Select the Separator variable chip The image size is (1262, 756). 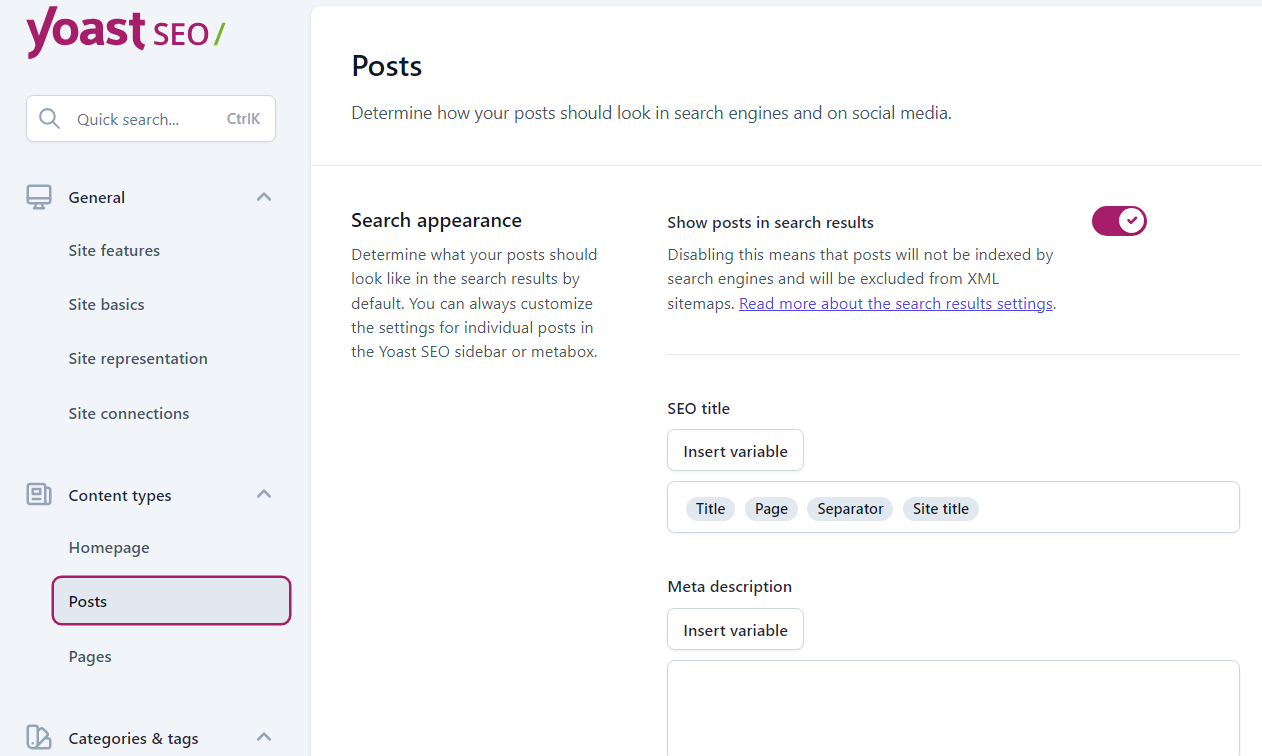(x=849, y=508)
